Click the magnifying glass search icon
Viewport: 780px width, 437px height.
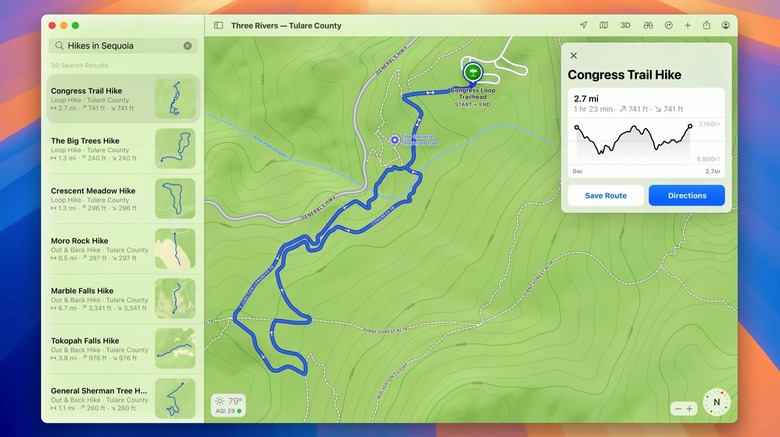pos(59,46)
